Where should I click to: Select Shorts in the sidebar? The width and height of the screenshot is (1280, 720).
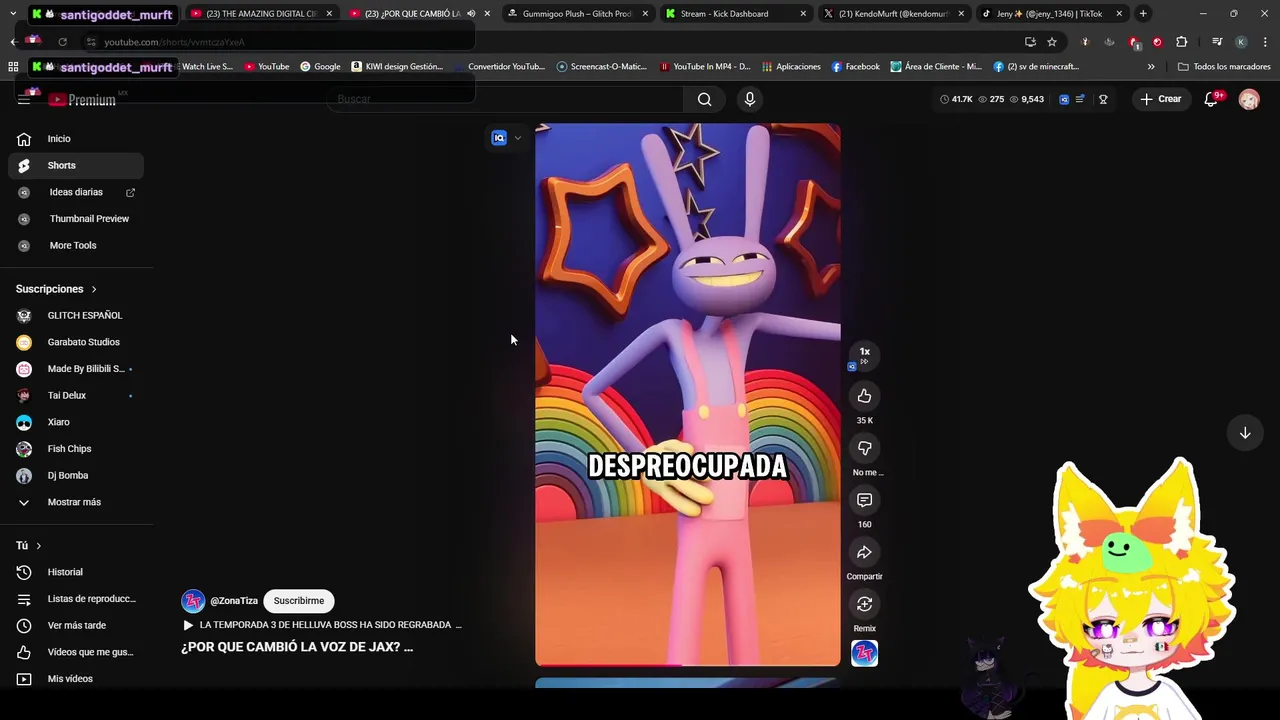(76, 165)
